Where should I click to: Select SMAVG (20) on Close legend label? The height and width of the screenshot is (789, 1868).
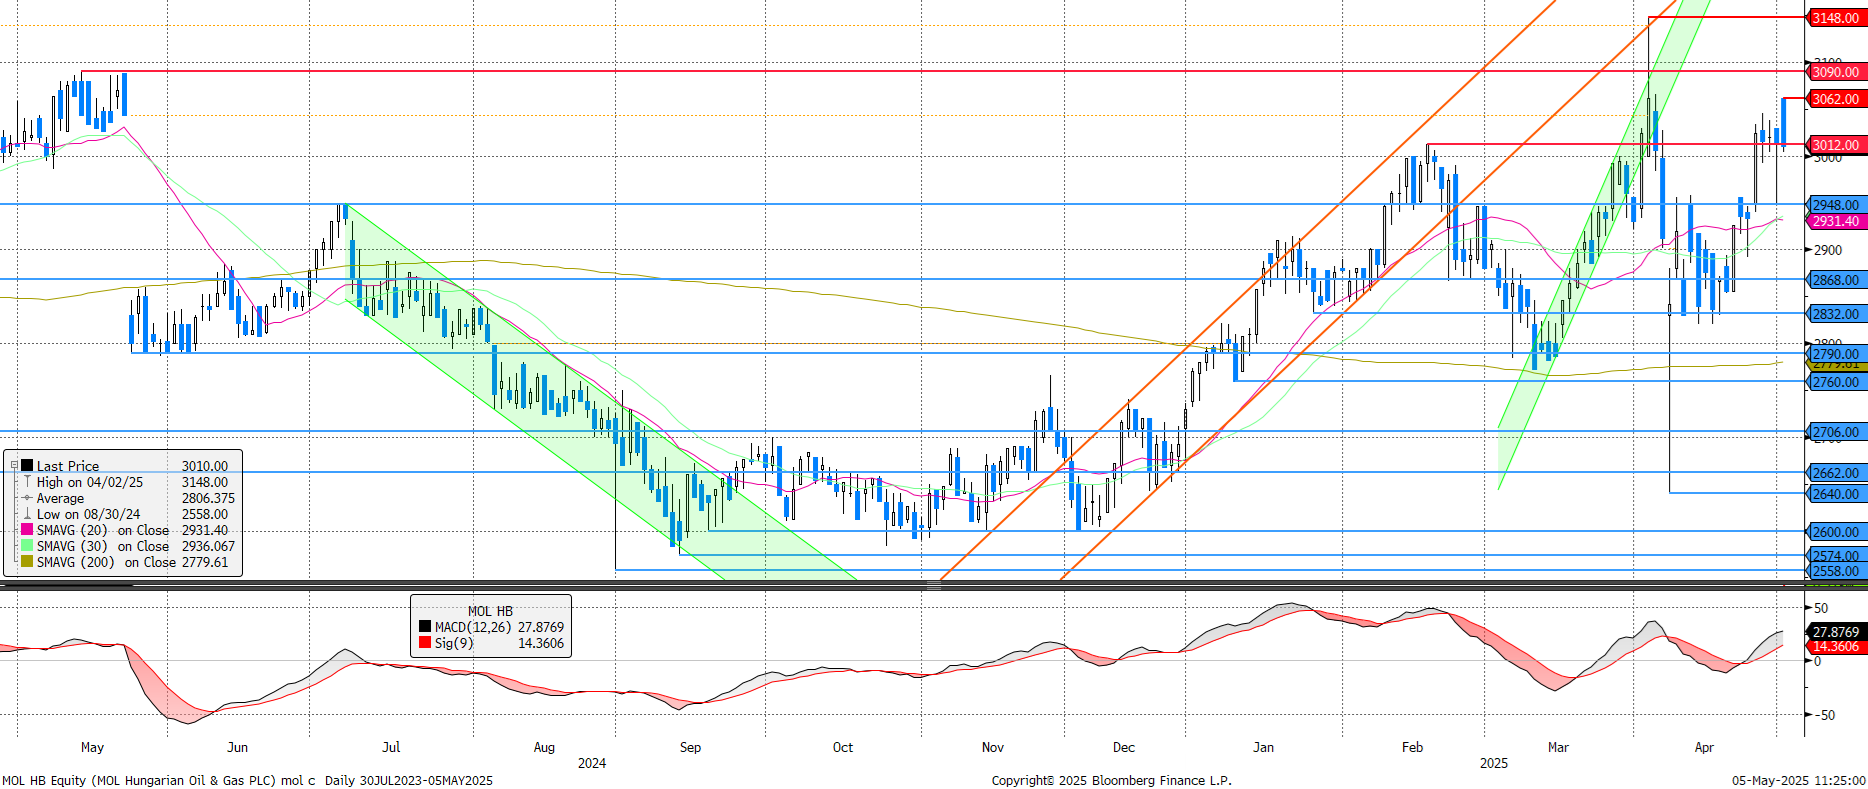coord(103,530)
